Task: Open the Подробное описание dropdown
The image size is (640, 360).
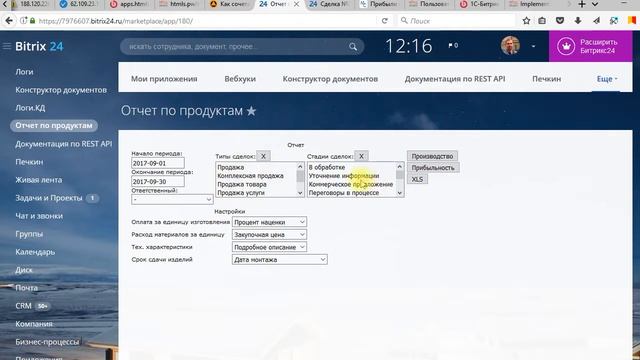Action: click(269, 247)
